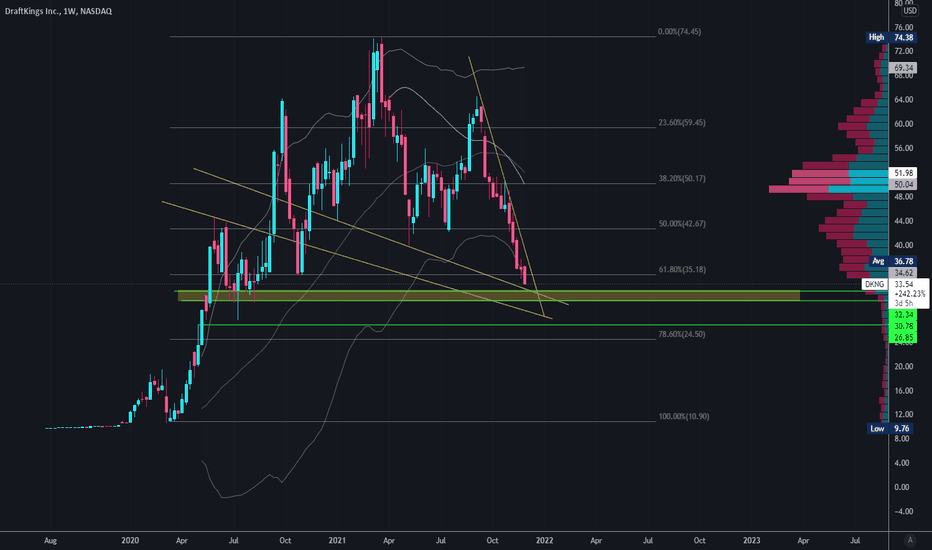Click the Aug label on the time axis
The image size is (932, 550).
[x=51, y=540]
